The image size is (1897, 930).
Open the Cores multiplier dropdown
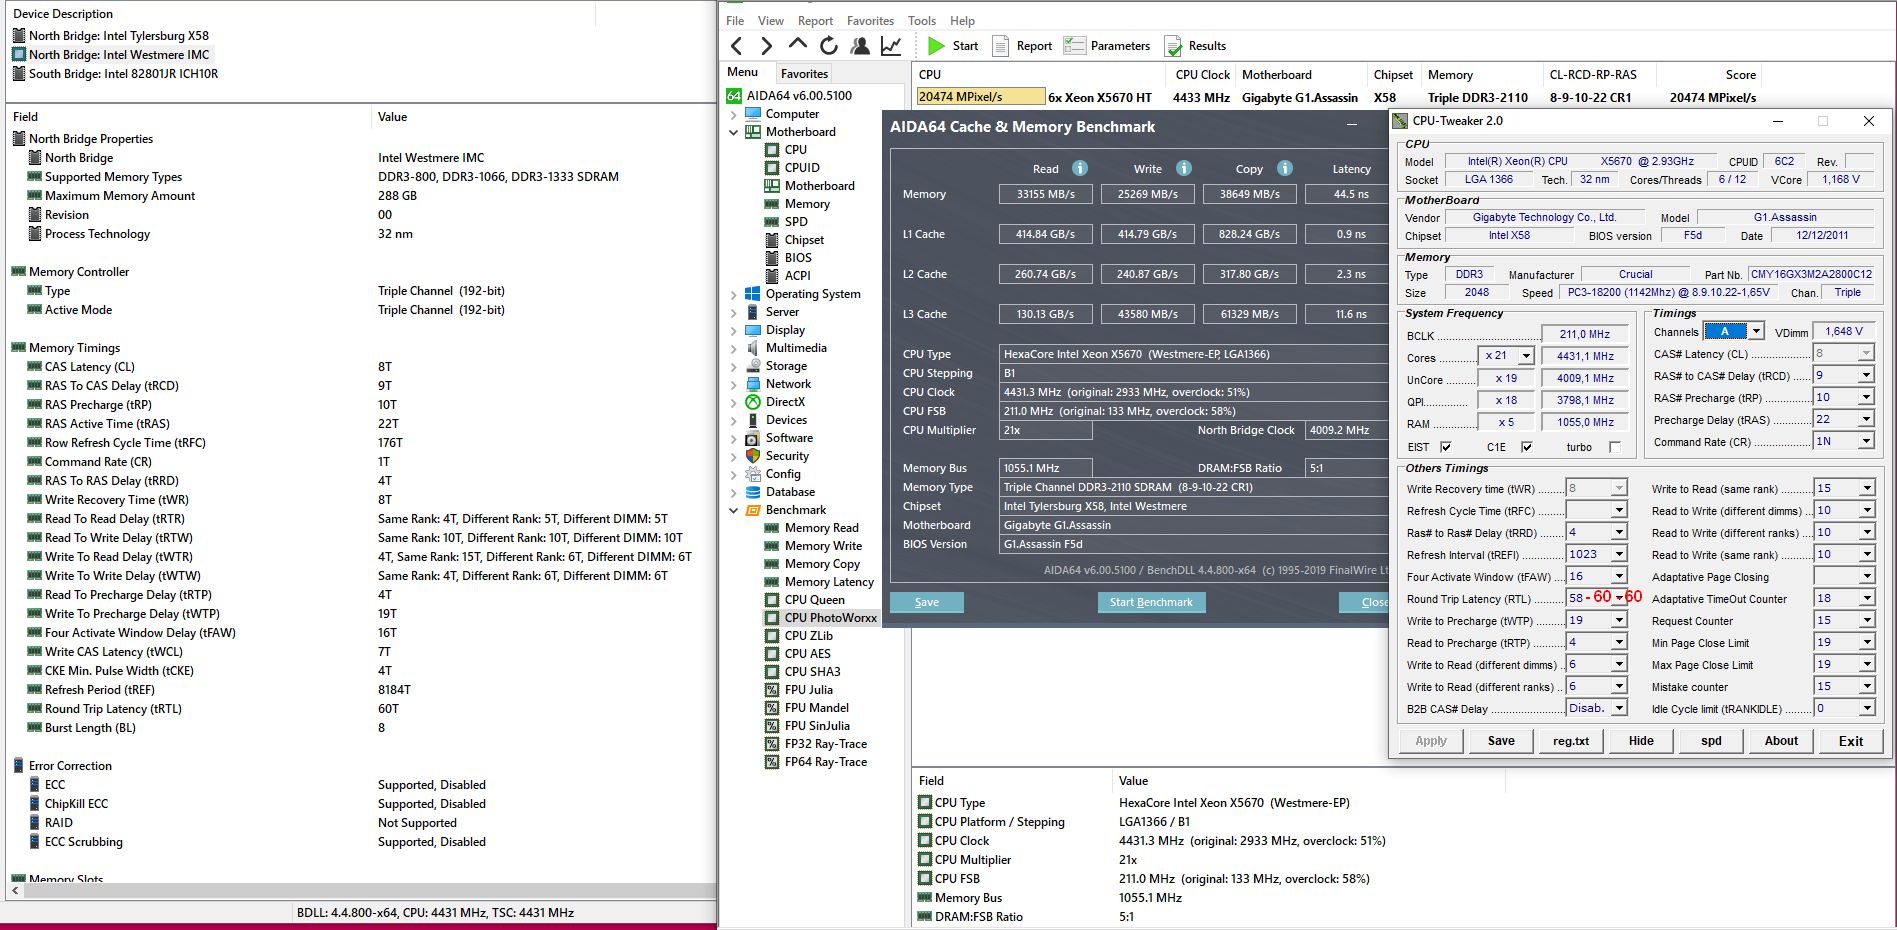[x=1525, y=356]
